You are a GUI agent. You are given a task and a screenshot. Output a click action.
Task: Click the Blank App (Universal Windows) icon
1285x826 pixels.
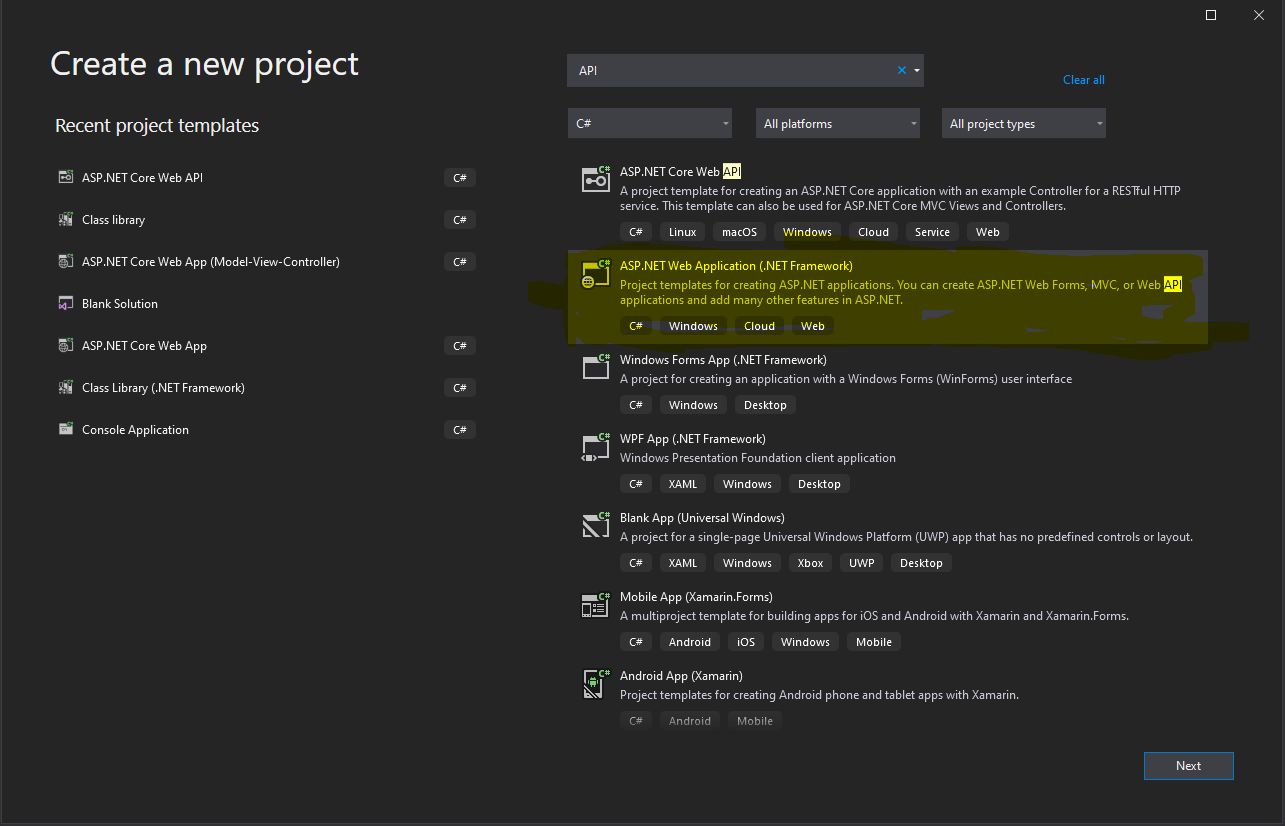[596, 525]
